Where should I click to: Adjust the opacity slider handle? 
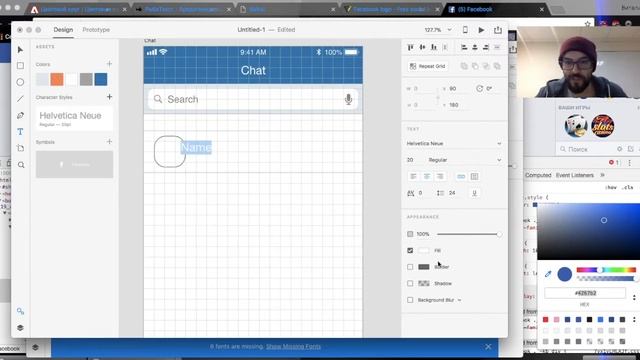[499, 234]
